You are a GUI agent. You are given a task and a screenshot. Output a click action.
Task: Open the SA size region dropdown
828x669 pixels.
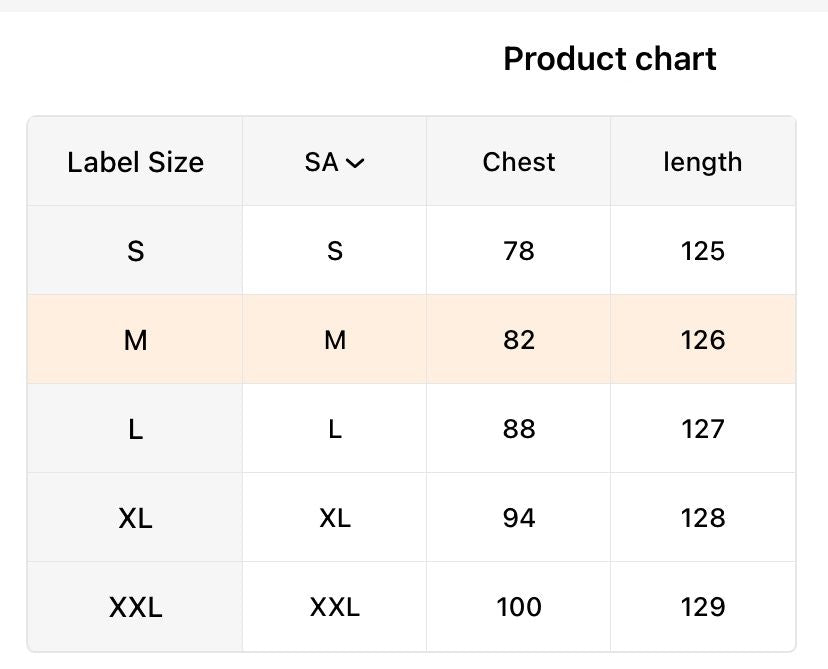click(x=334, y=162)
